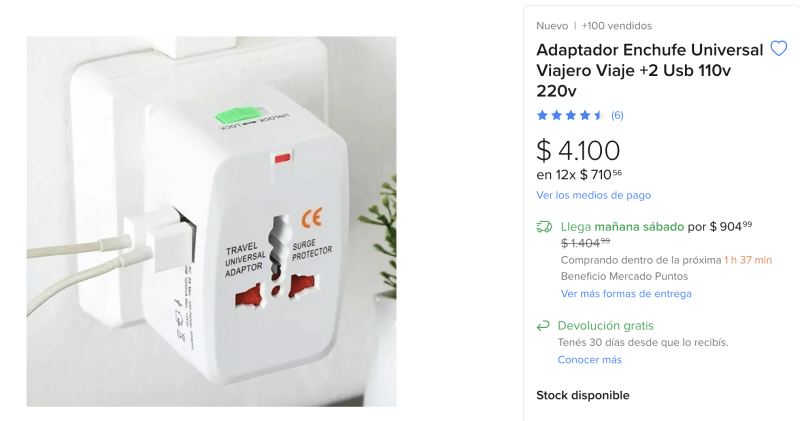The image size is (800, 421).
Task: Click the 'Devolución gratis' label
Action: (606, 326)
